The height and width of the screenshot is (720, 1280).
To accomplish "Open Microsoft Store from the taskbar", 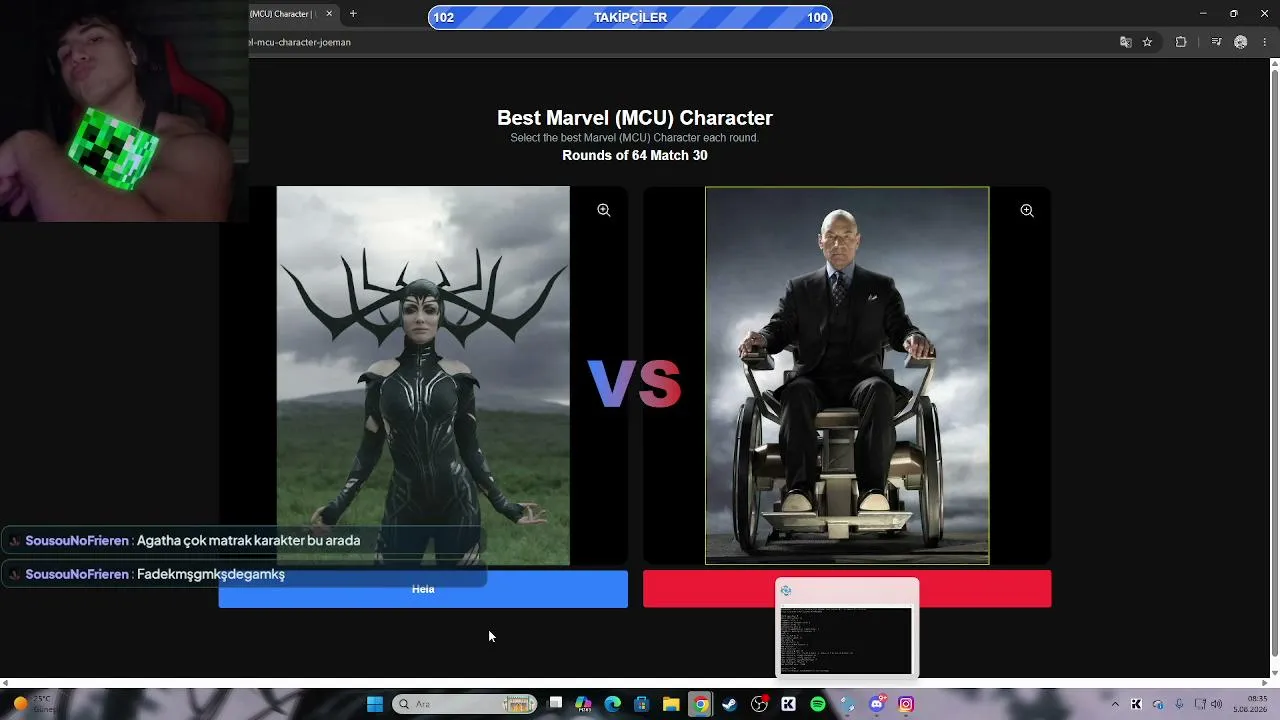I will (x=642, y=704).
